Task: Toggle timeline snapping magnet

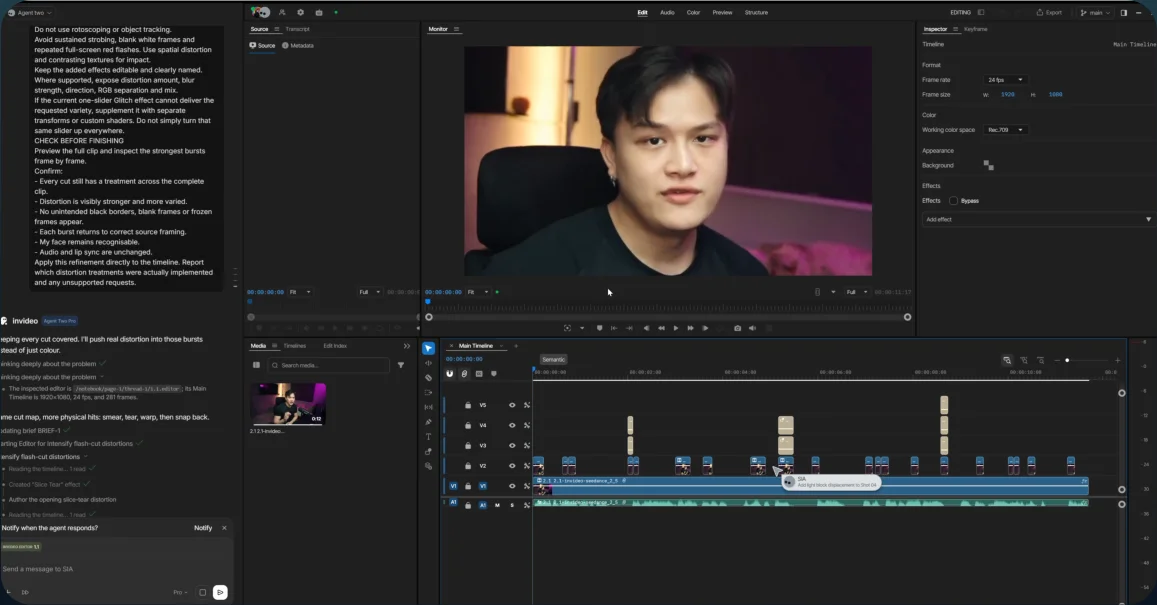Action: [x=449, y=374]
